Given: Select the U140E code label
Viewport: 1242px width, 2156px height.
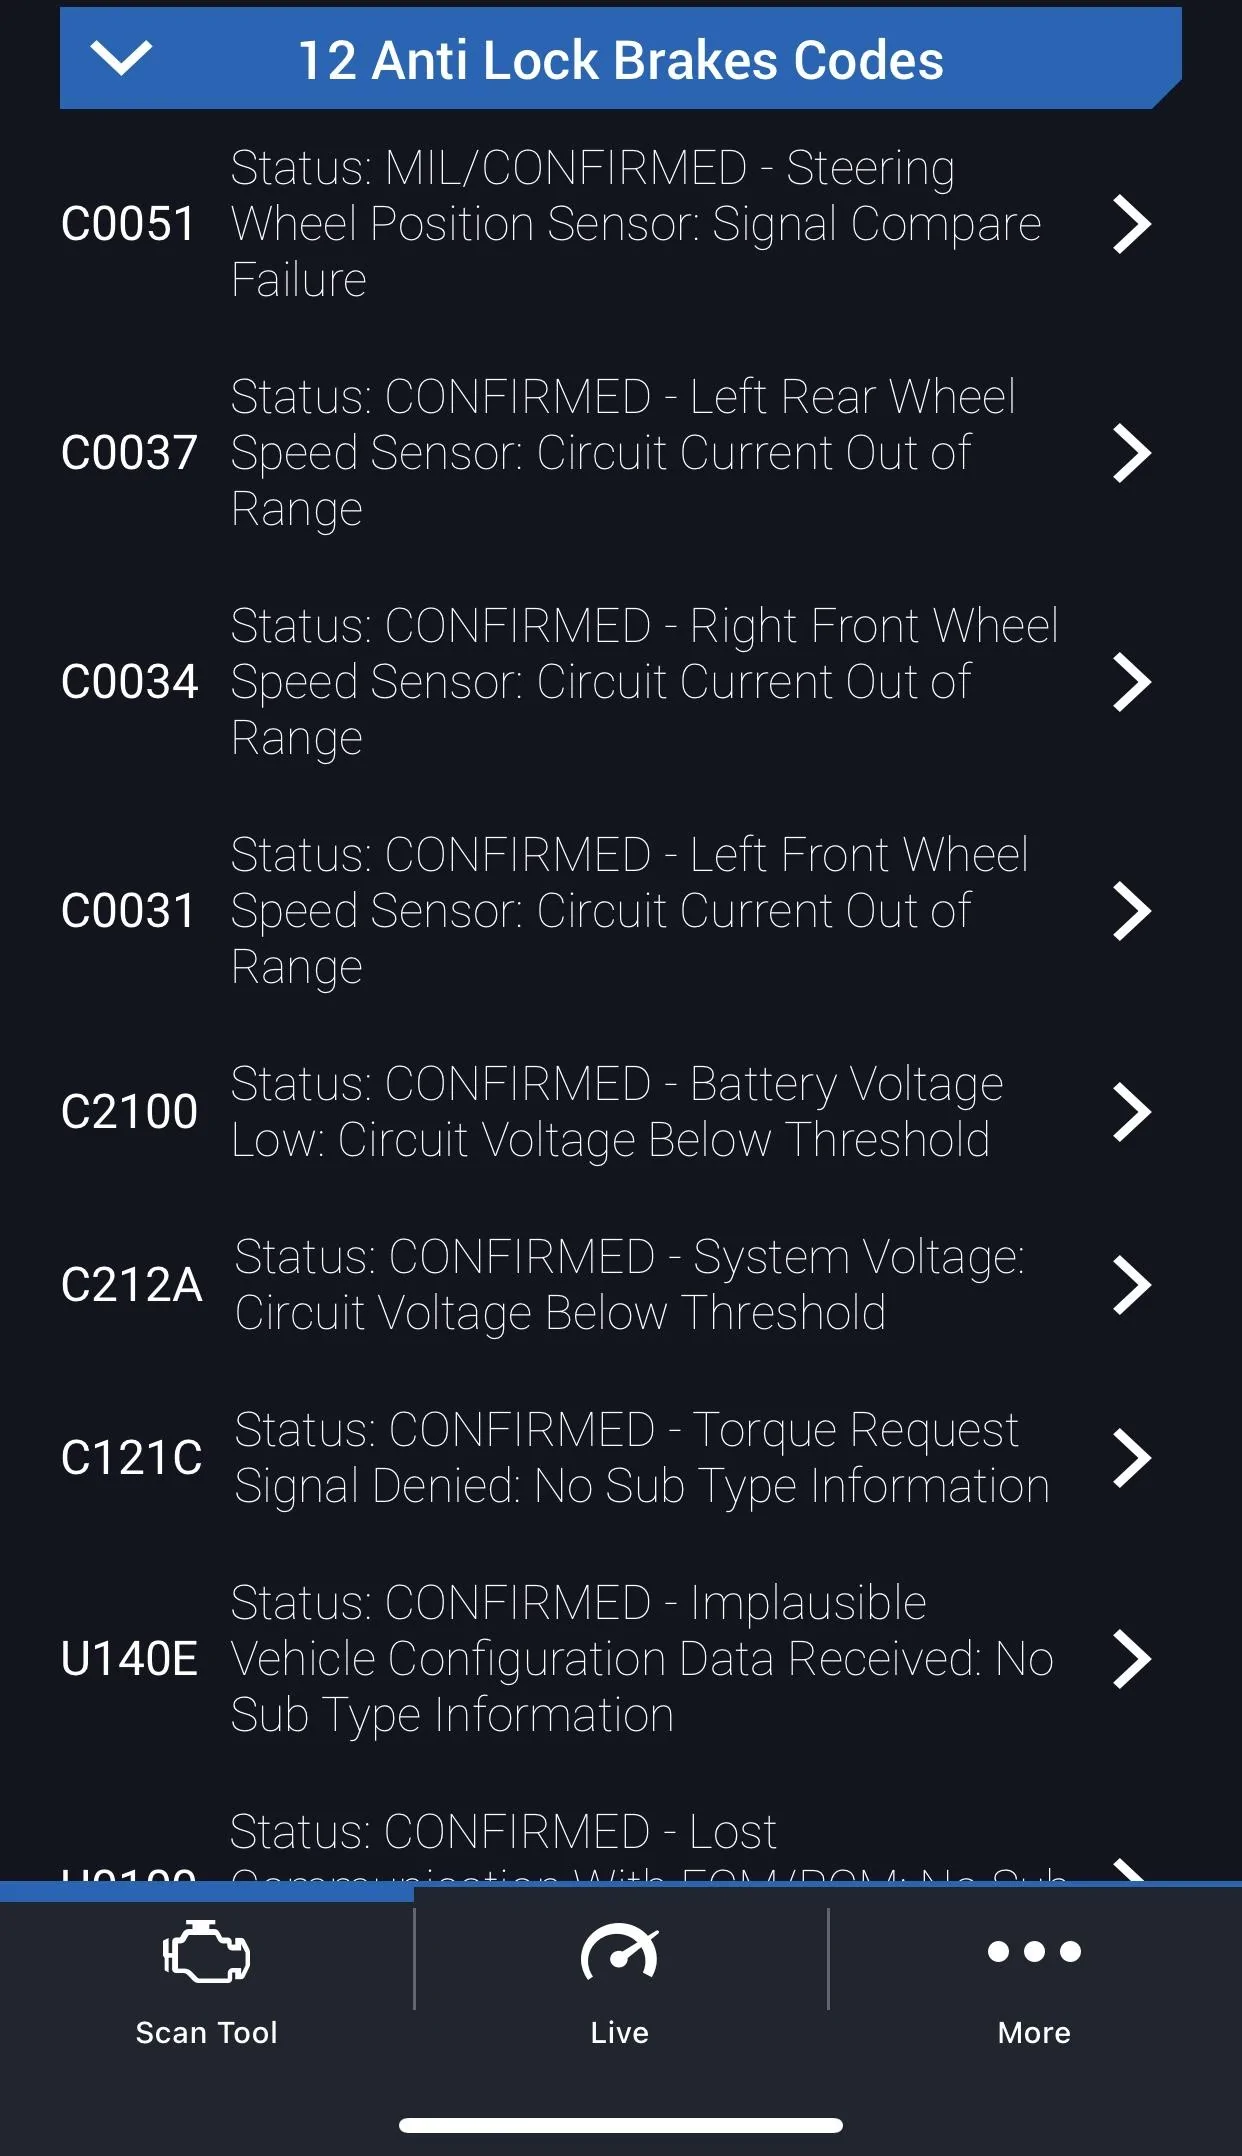Looking at the screenshot, I should pos(129,1659).
